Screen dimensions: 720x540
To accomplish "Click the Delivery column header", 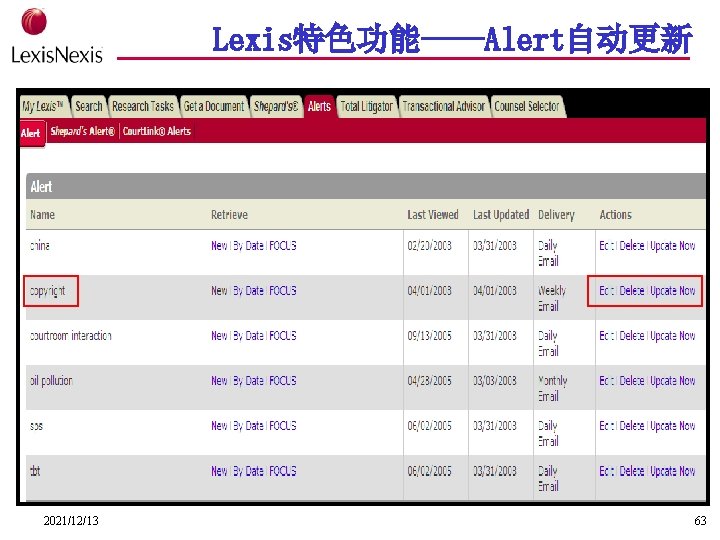I will [556, 215].
